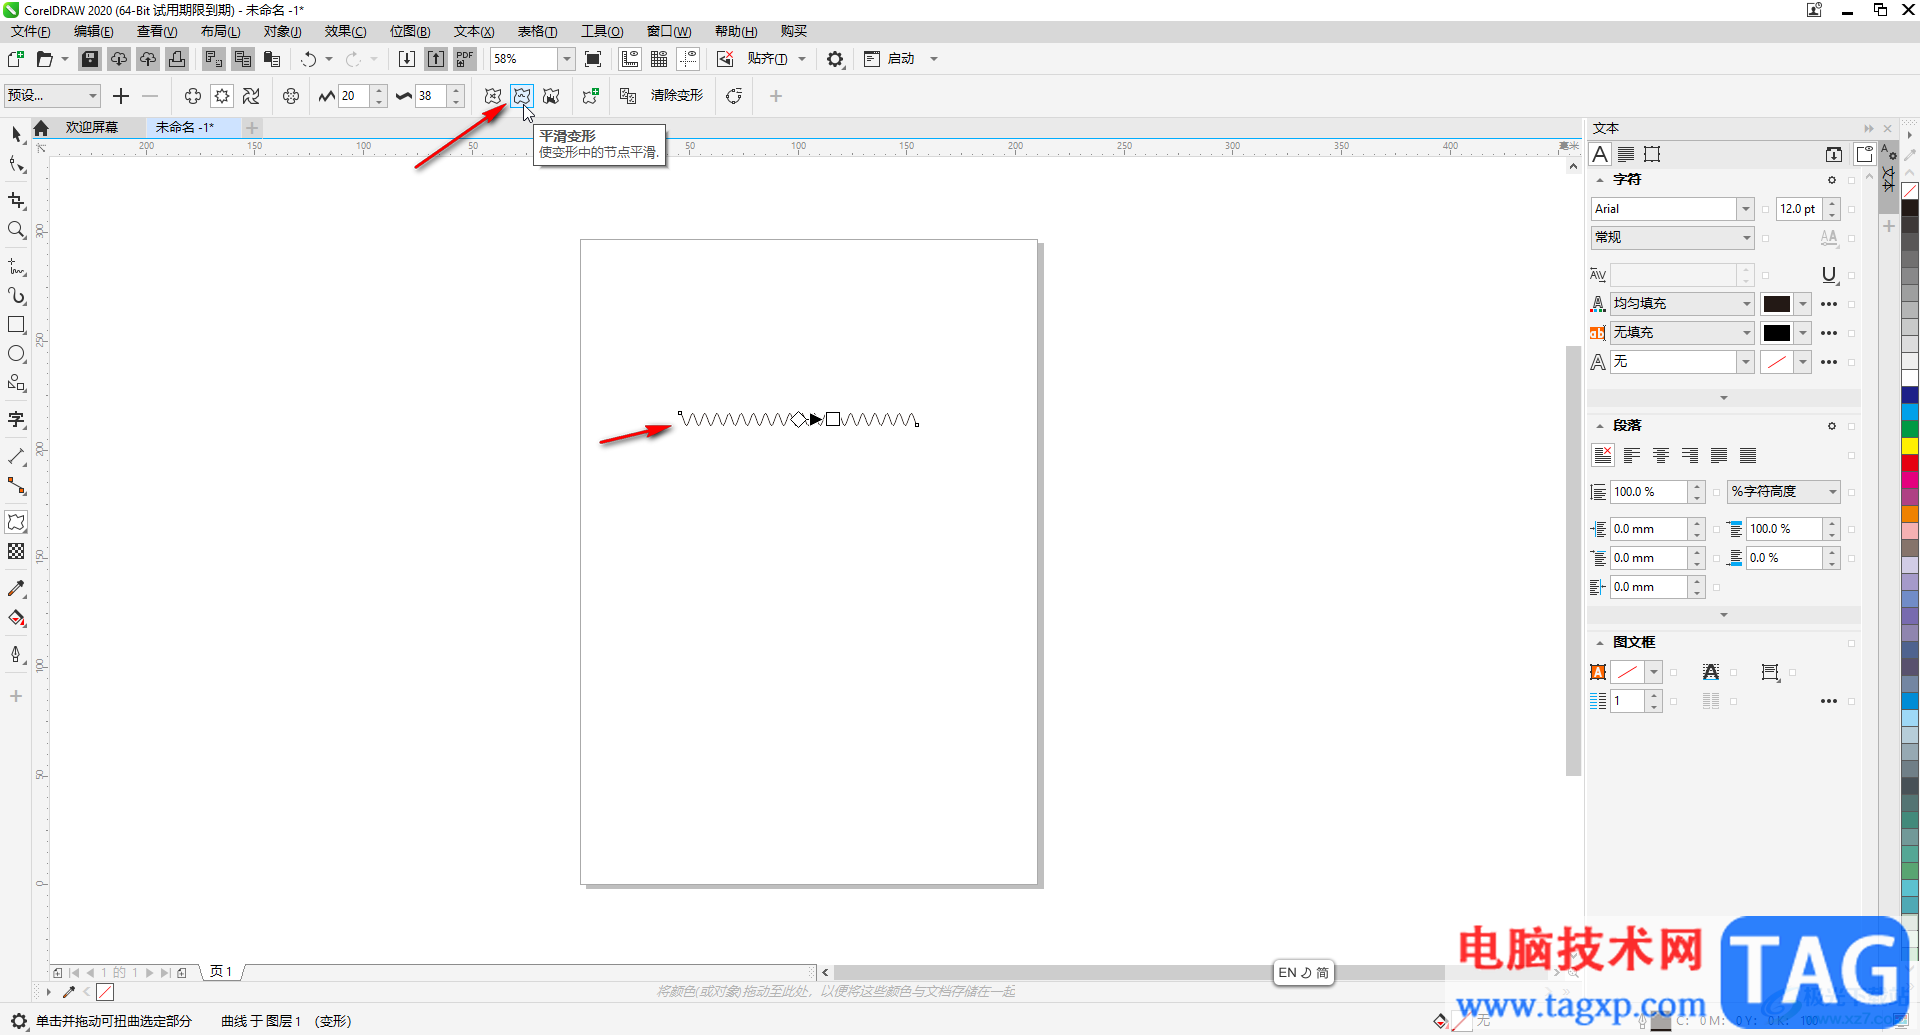Toggle show rulers icon
Screen dimensions: 1920x1035
630,59
